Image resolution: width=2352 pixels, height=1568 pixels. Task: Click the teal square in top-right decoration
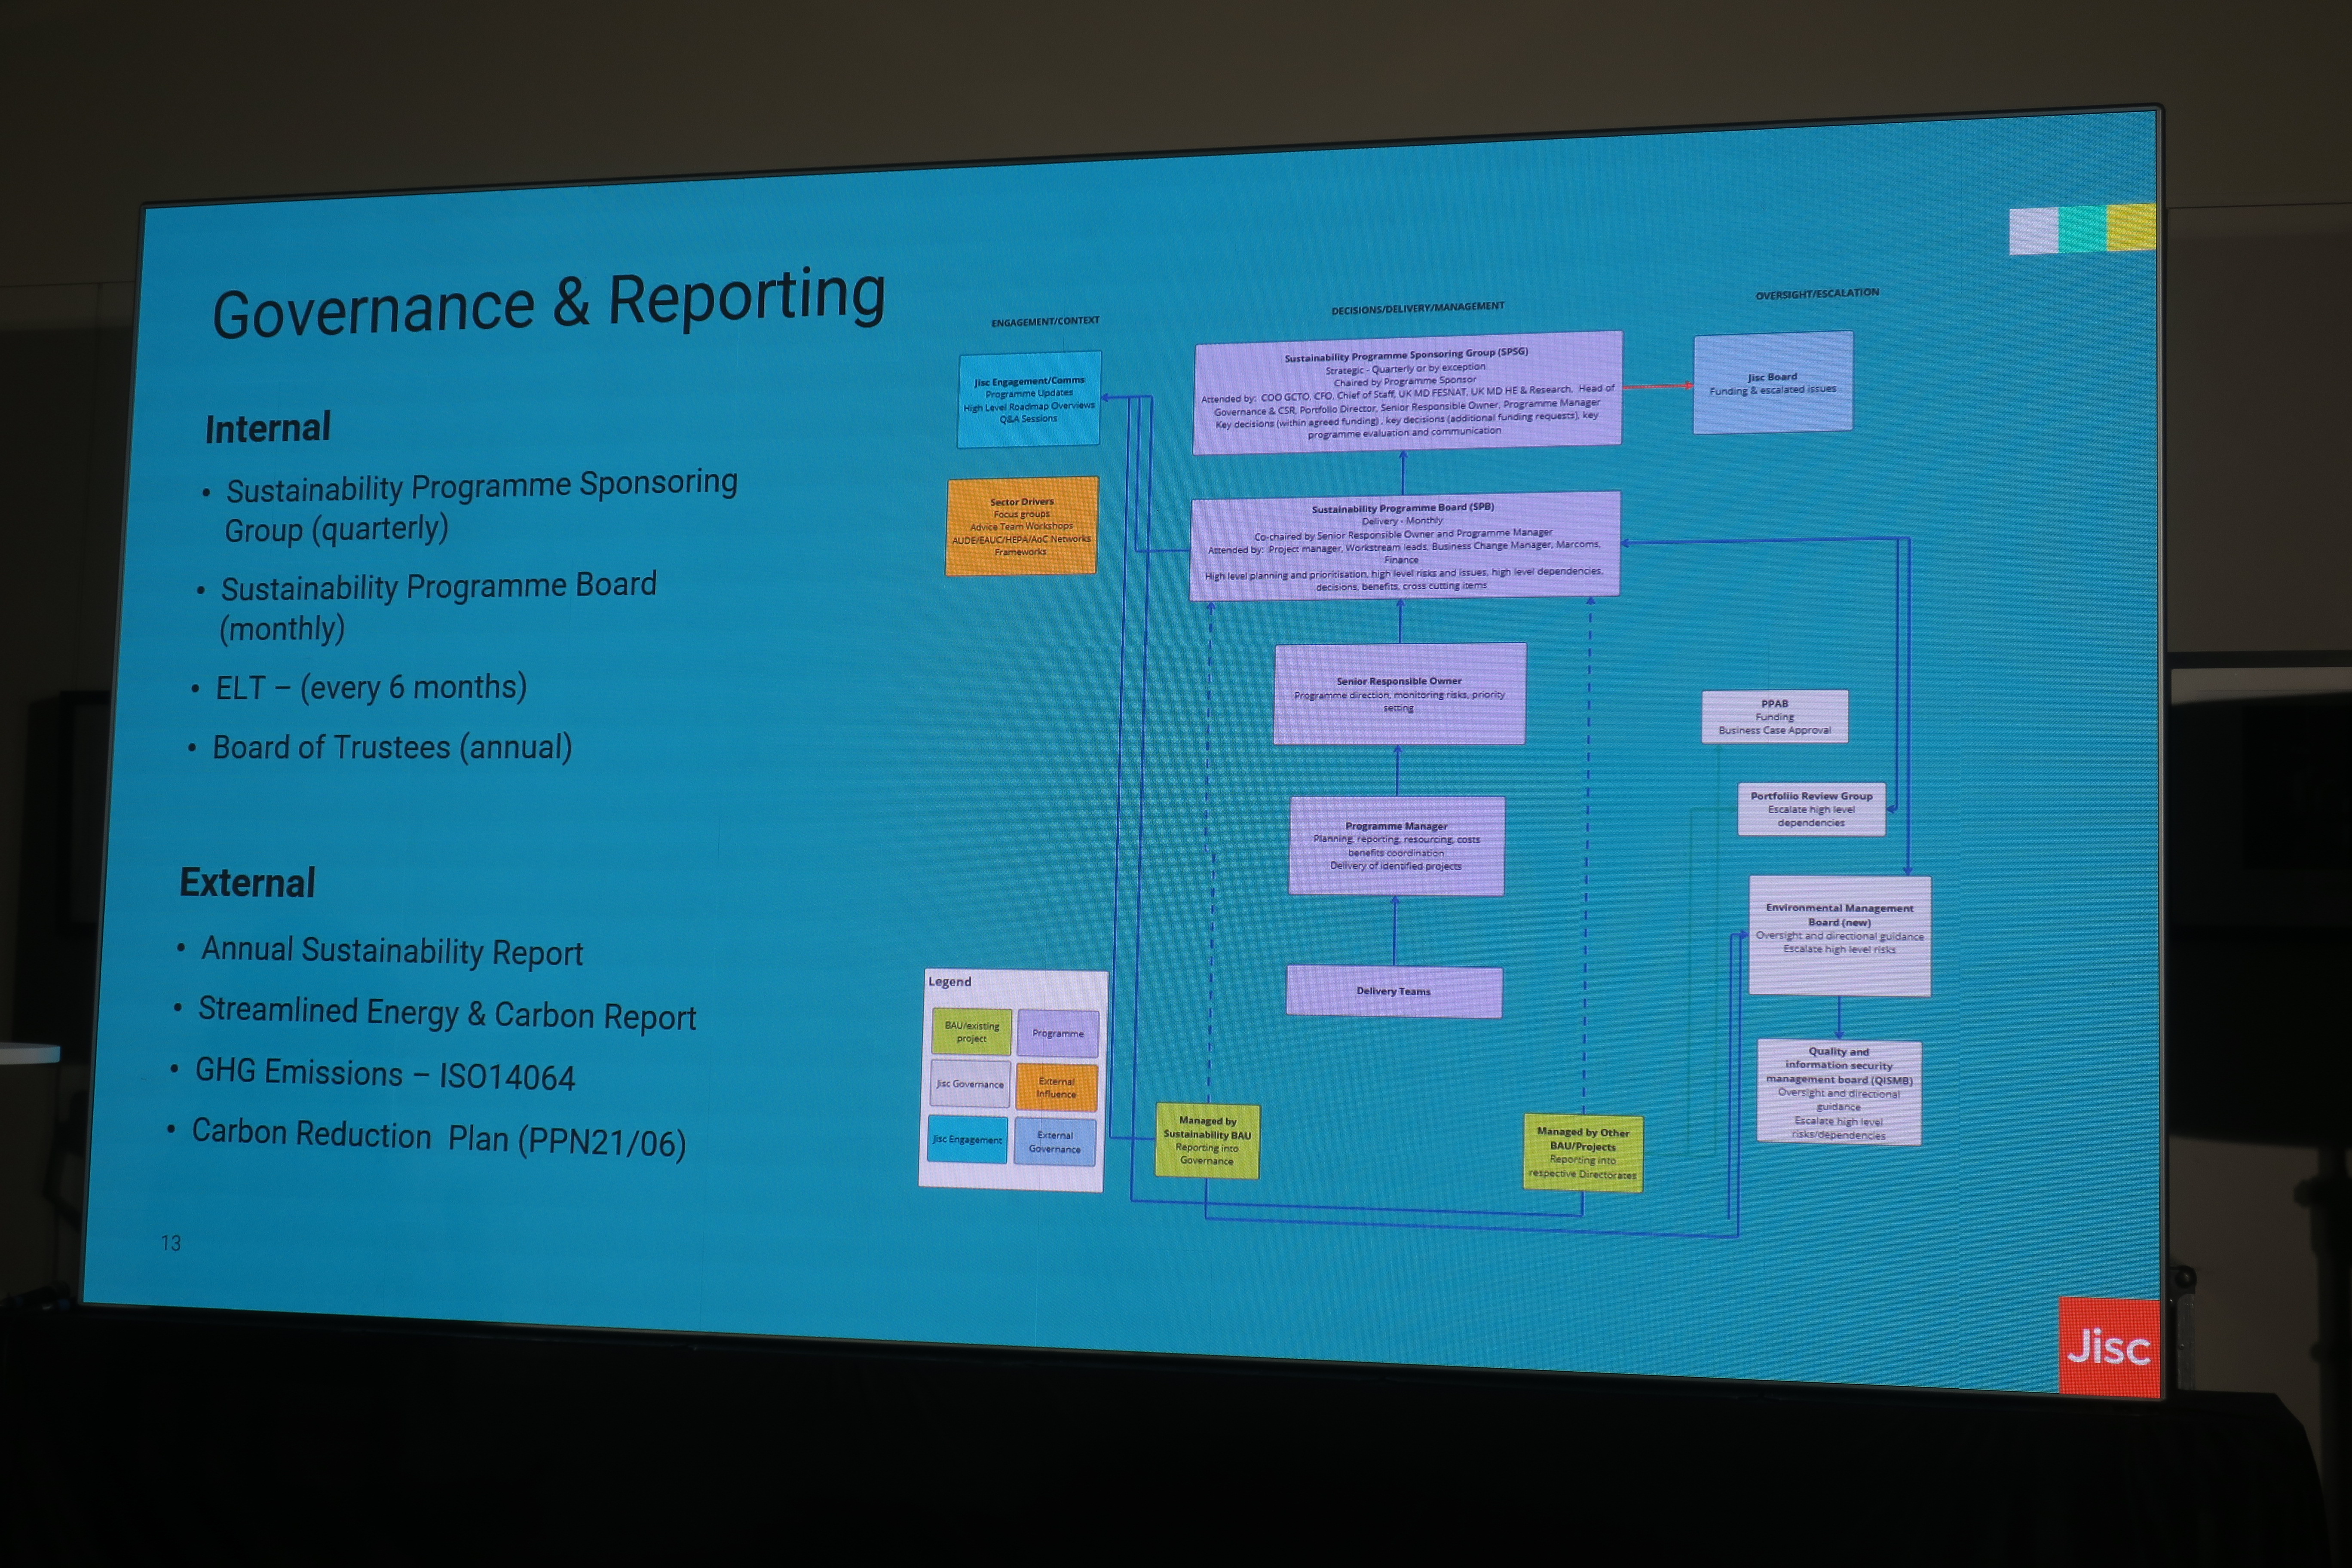pyautogui.click(x=2082, y=229)
